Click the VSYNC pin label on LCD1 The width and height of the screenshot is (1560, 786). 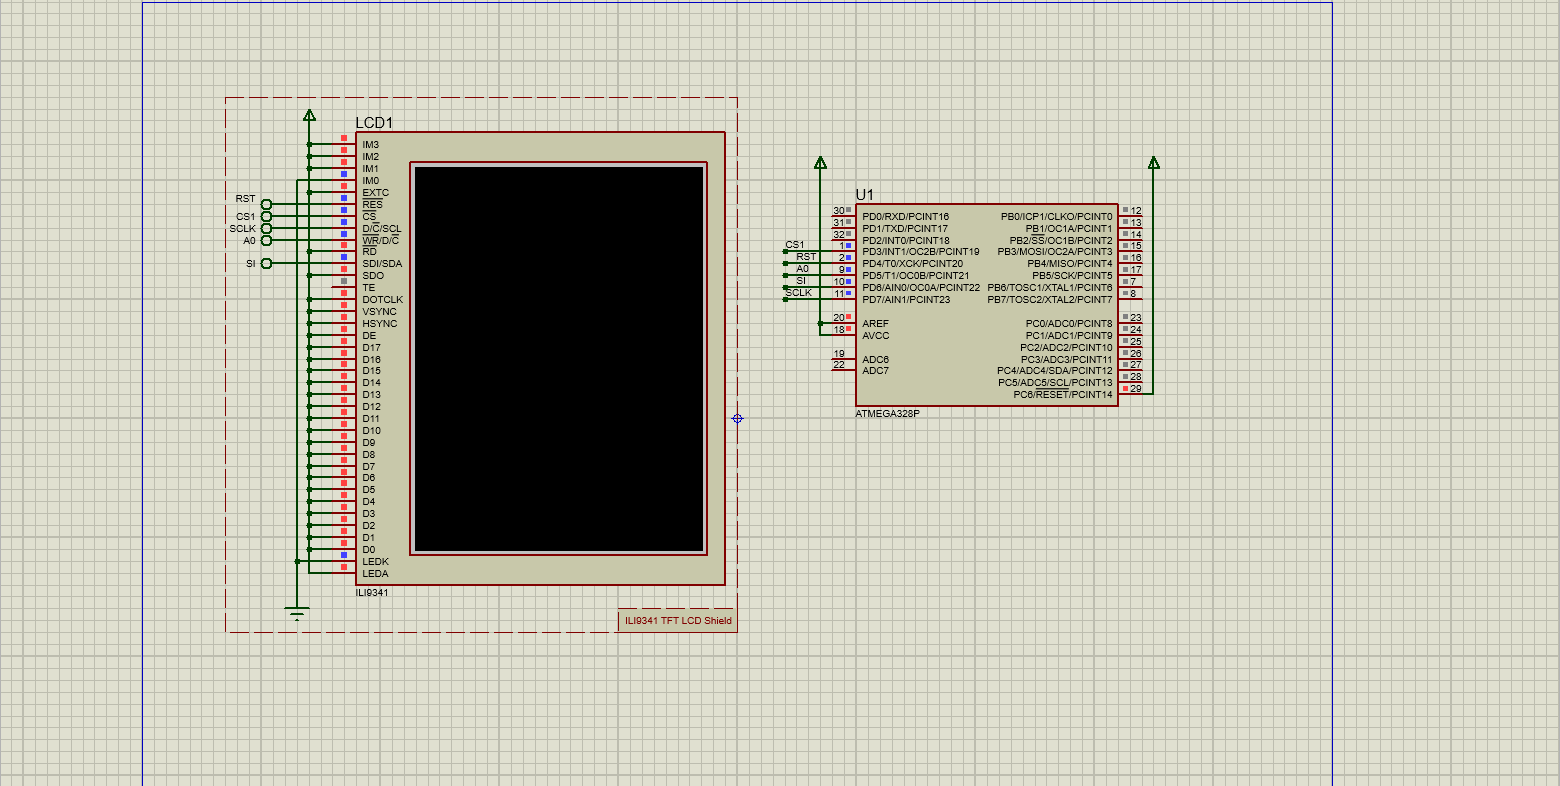380,312
